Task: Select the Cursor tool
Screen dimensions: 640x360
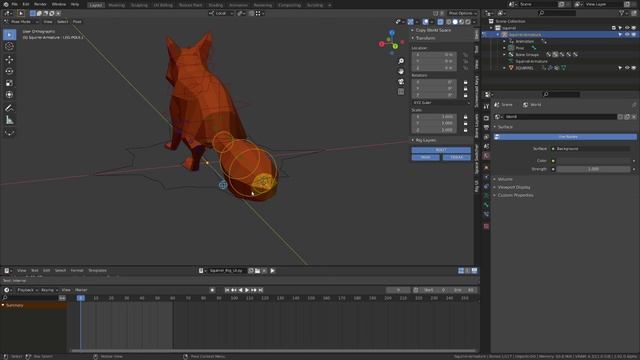Action: coord(9,47)
